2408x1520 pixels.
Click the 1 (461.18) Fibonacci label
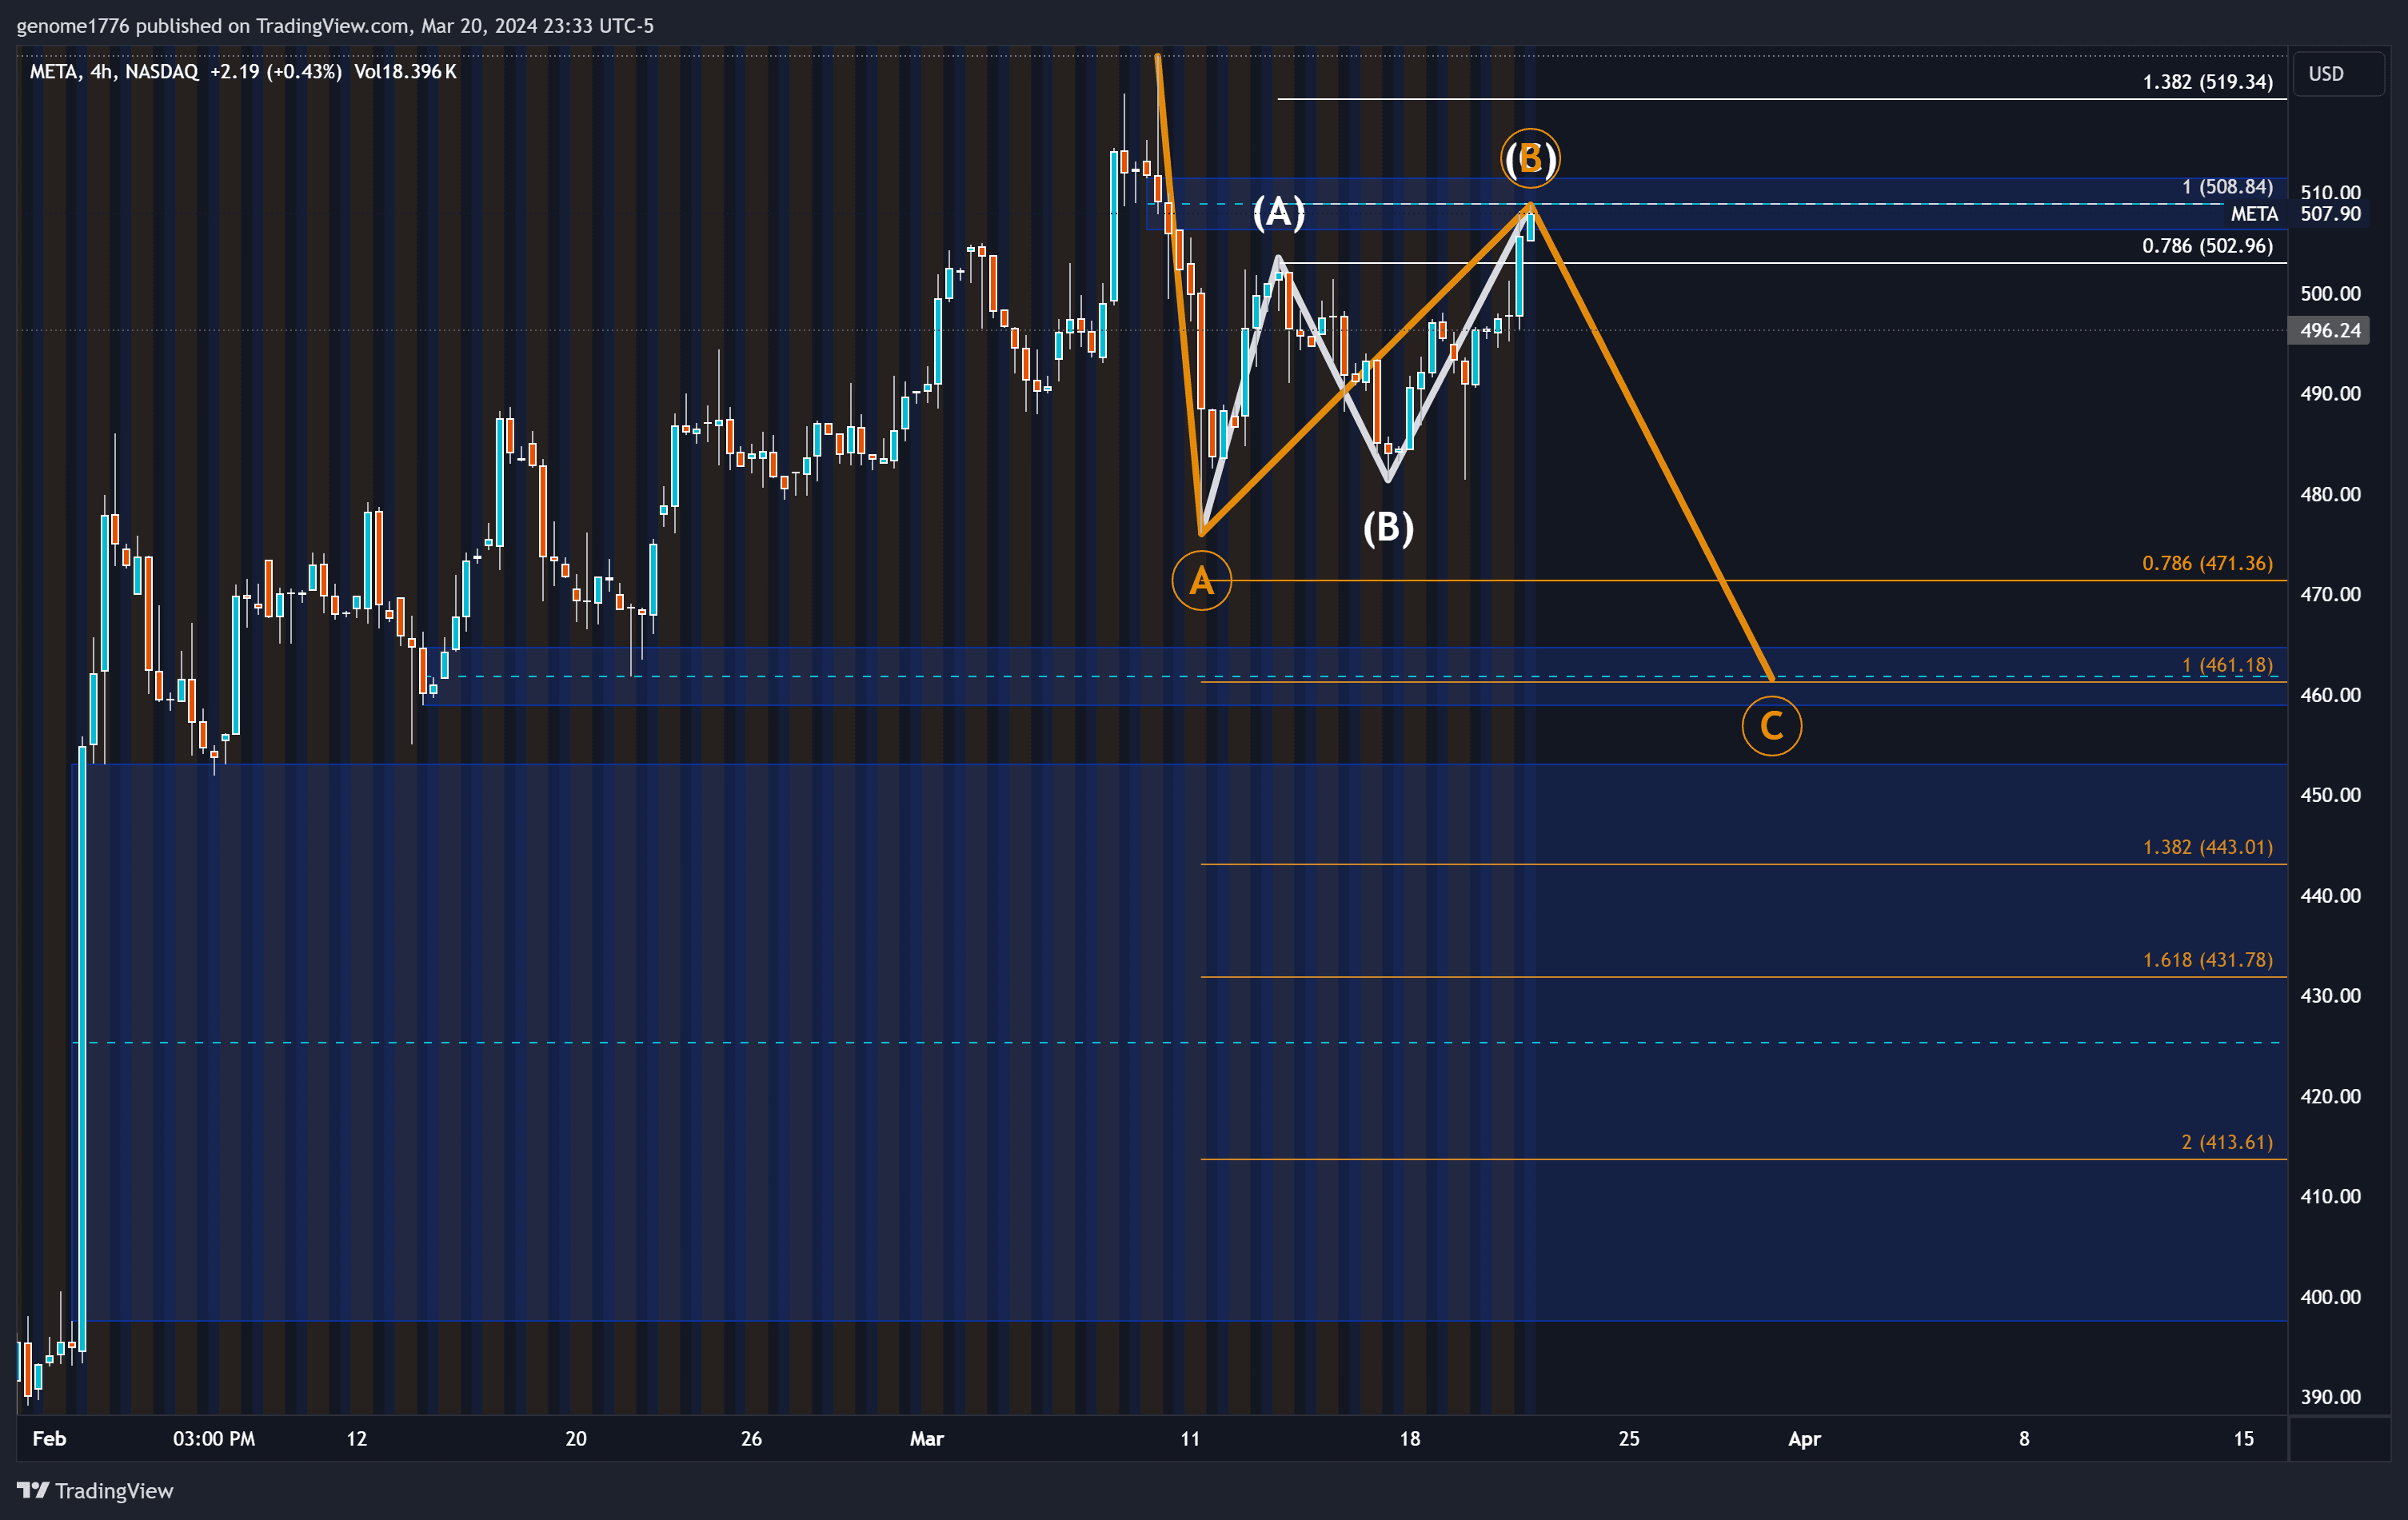[x=2227, y=665]
